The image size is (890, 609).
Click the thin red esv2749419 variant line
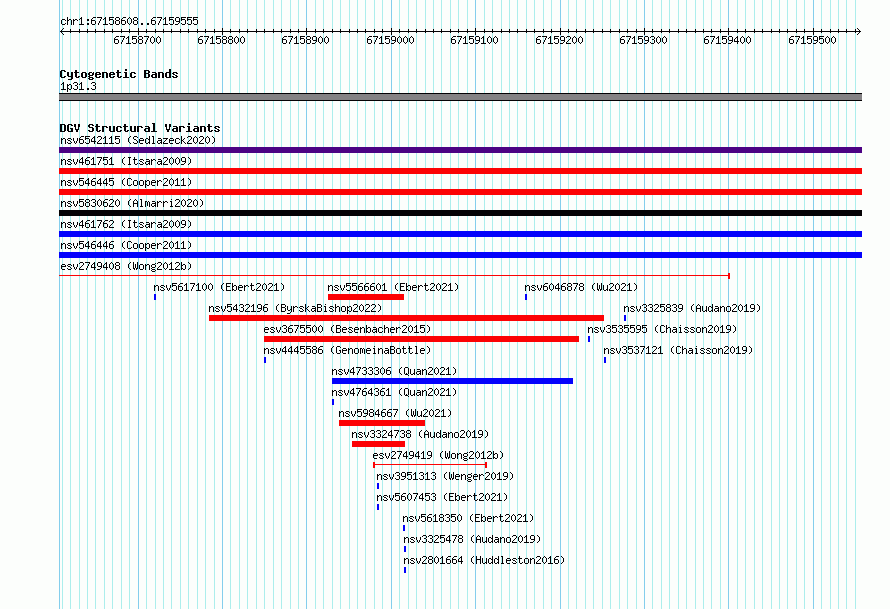430,465
